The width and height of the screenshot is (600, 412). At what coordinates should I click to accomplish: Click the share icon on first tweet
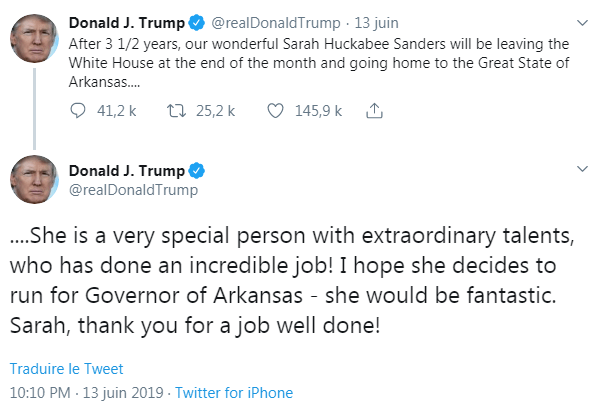point(376,113)
